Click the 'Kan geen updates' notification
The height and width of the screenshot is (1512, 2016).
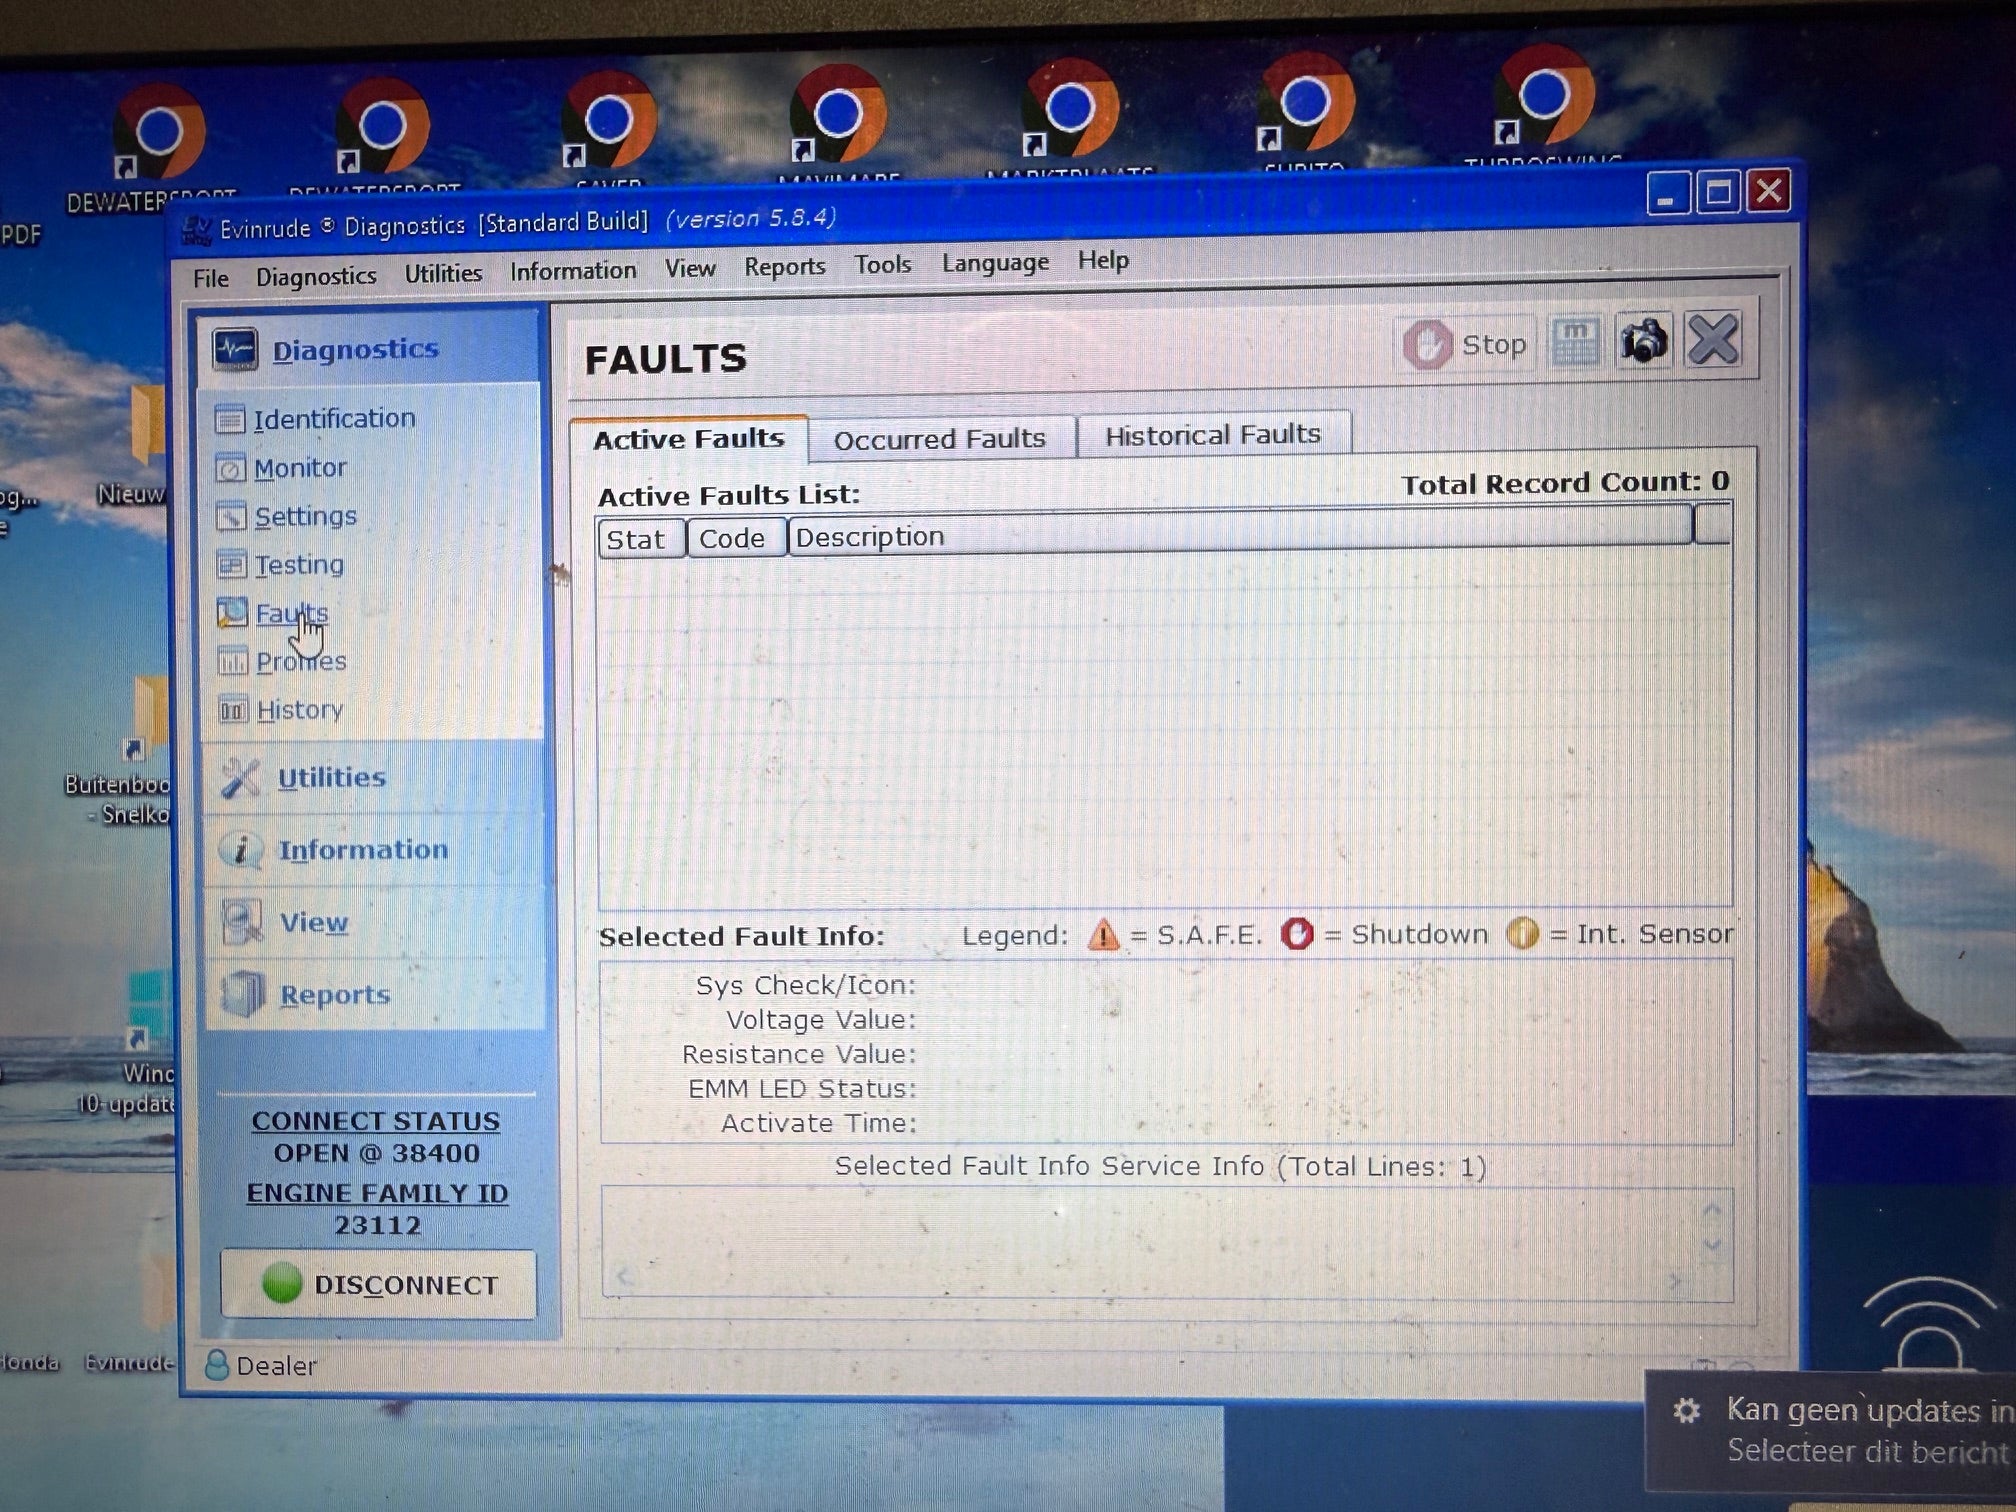[x=1832, y=1431]
